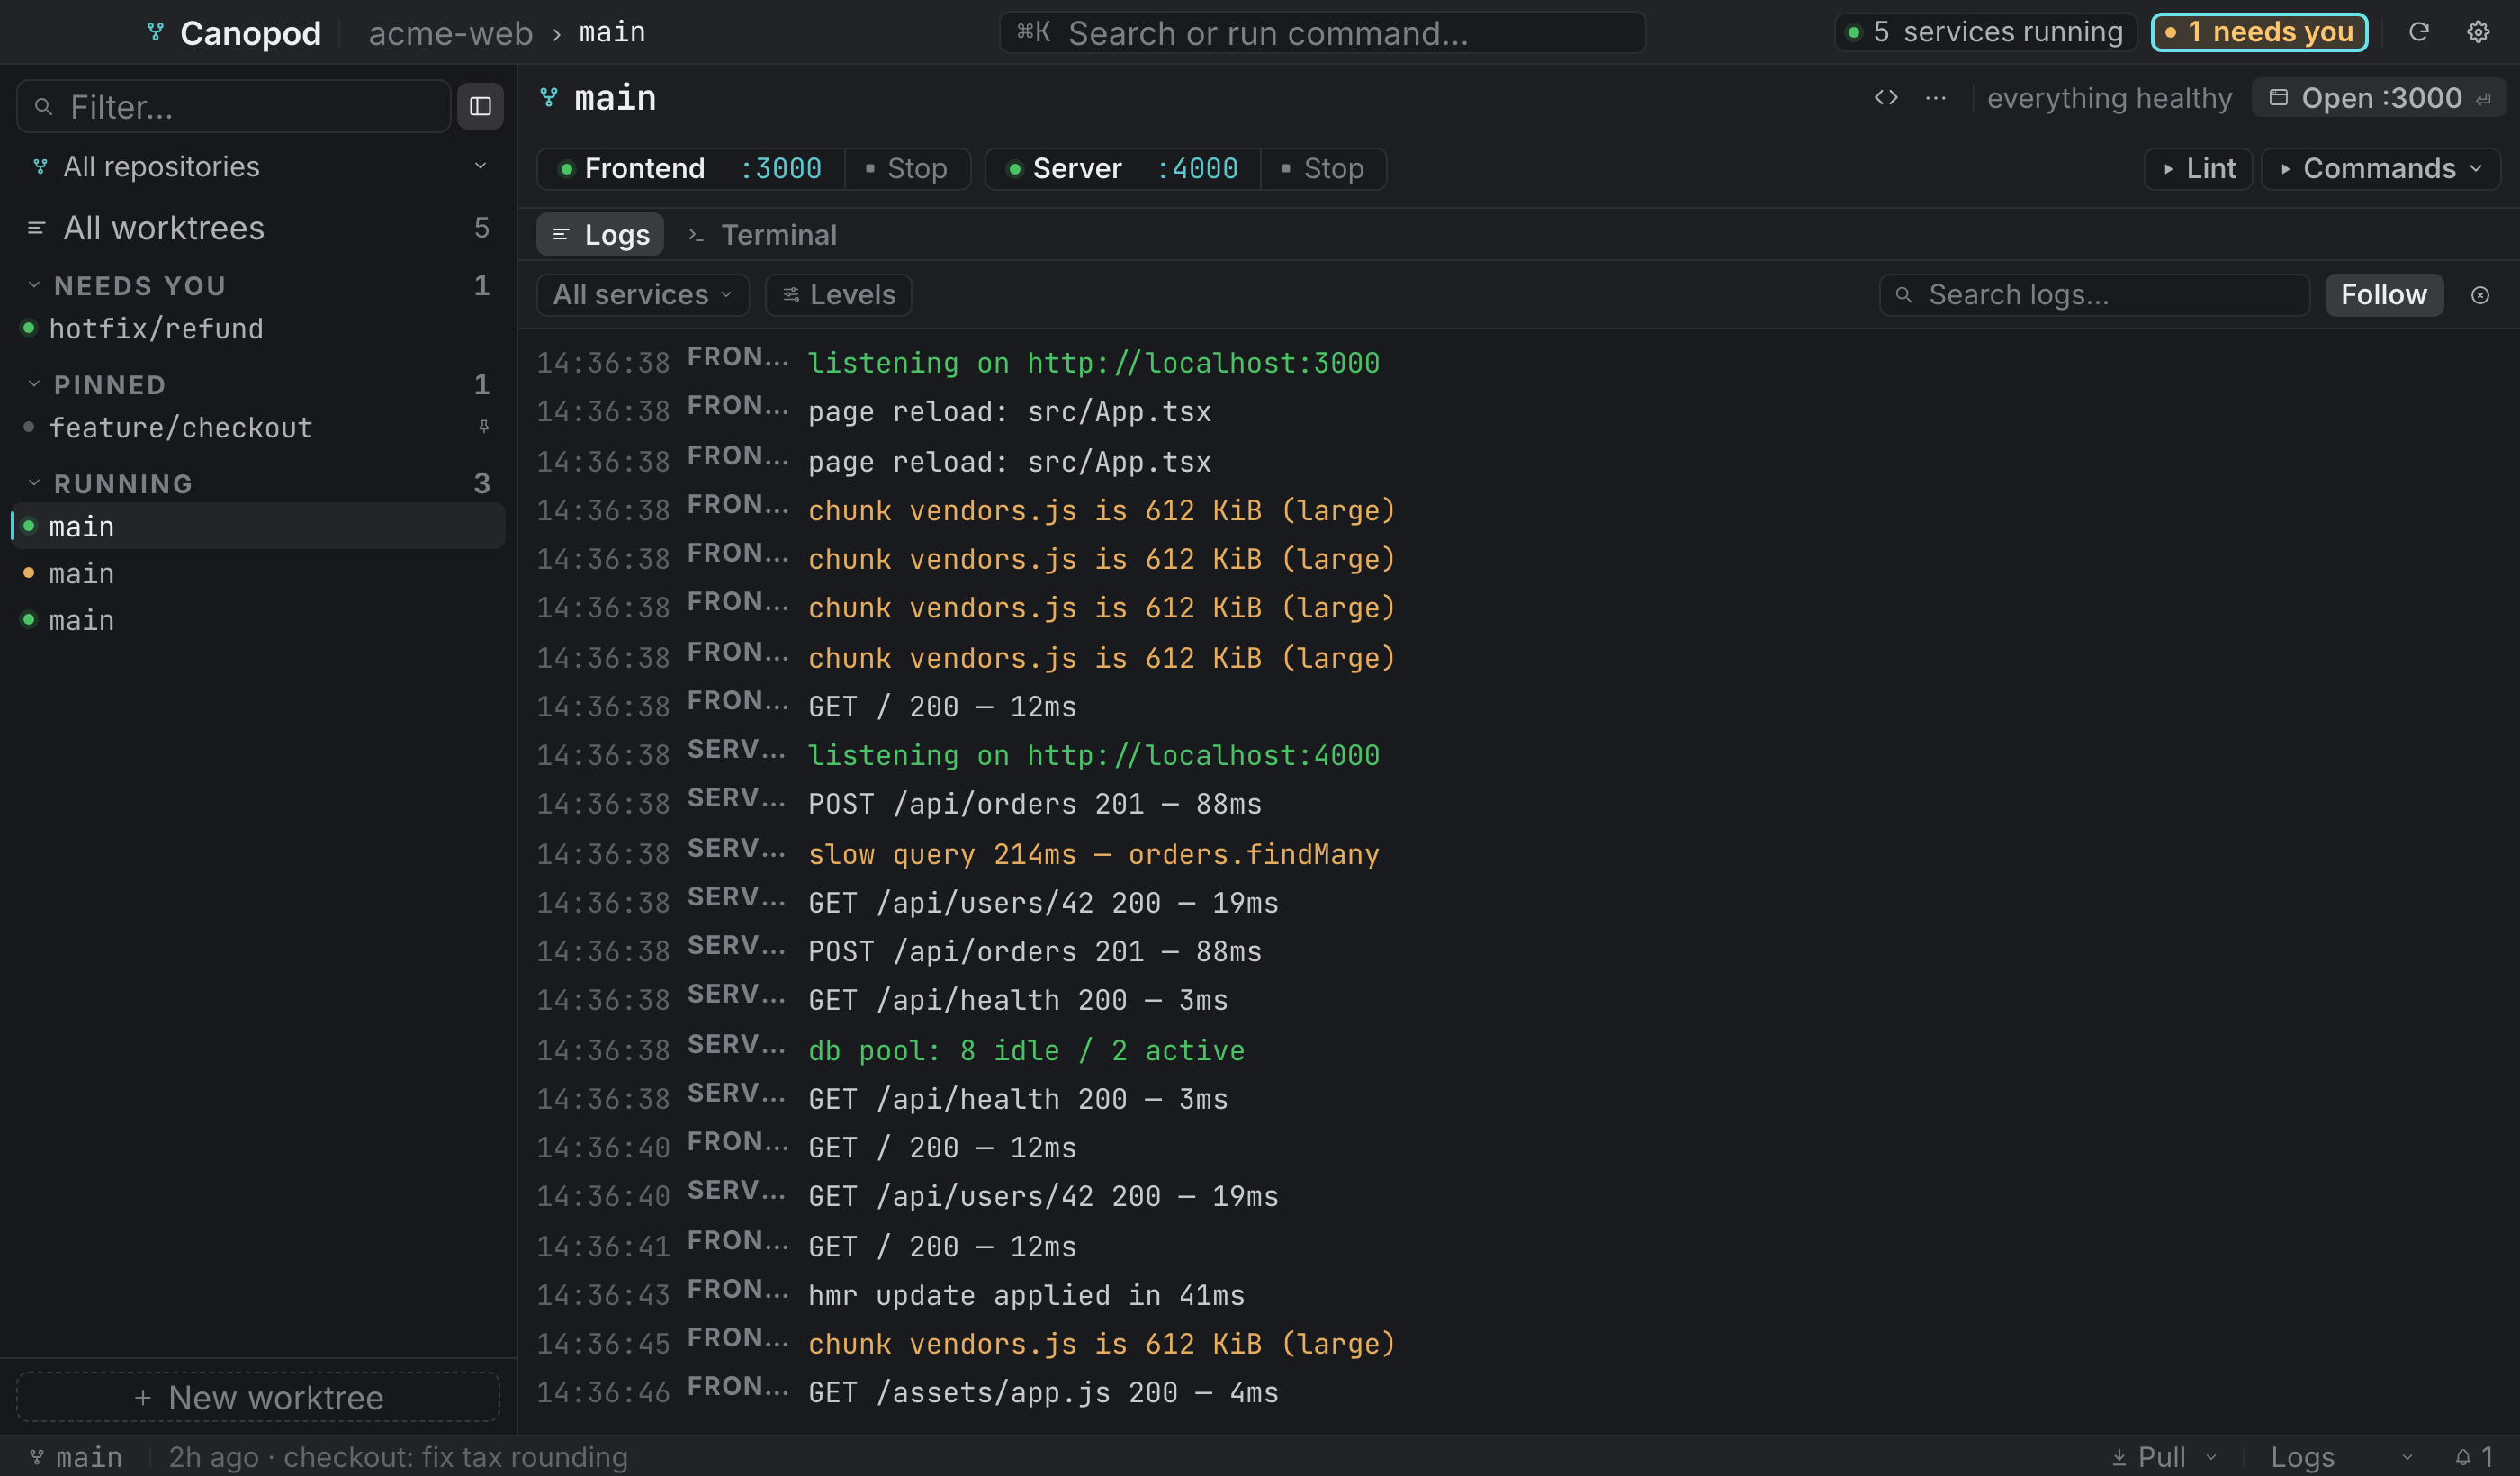Viewport: 2520px width, 1476px height.
Task: Click the branch icon in status bar
Action: 37,1457
